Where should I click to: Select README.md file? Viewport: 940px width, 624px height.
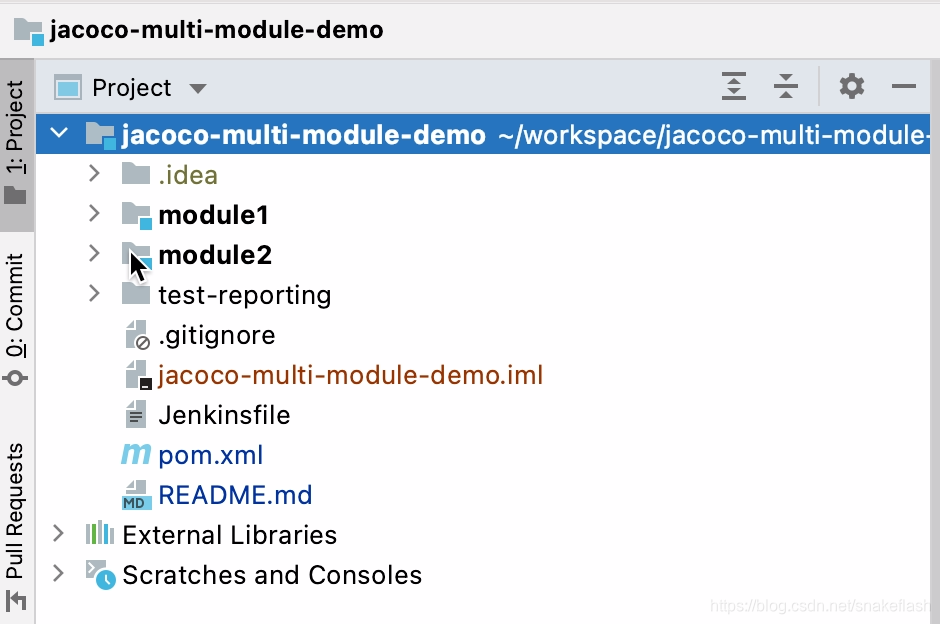235,496
